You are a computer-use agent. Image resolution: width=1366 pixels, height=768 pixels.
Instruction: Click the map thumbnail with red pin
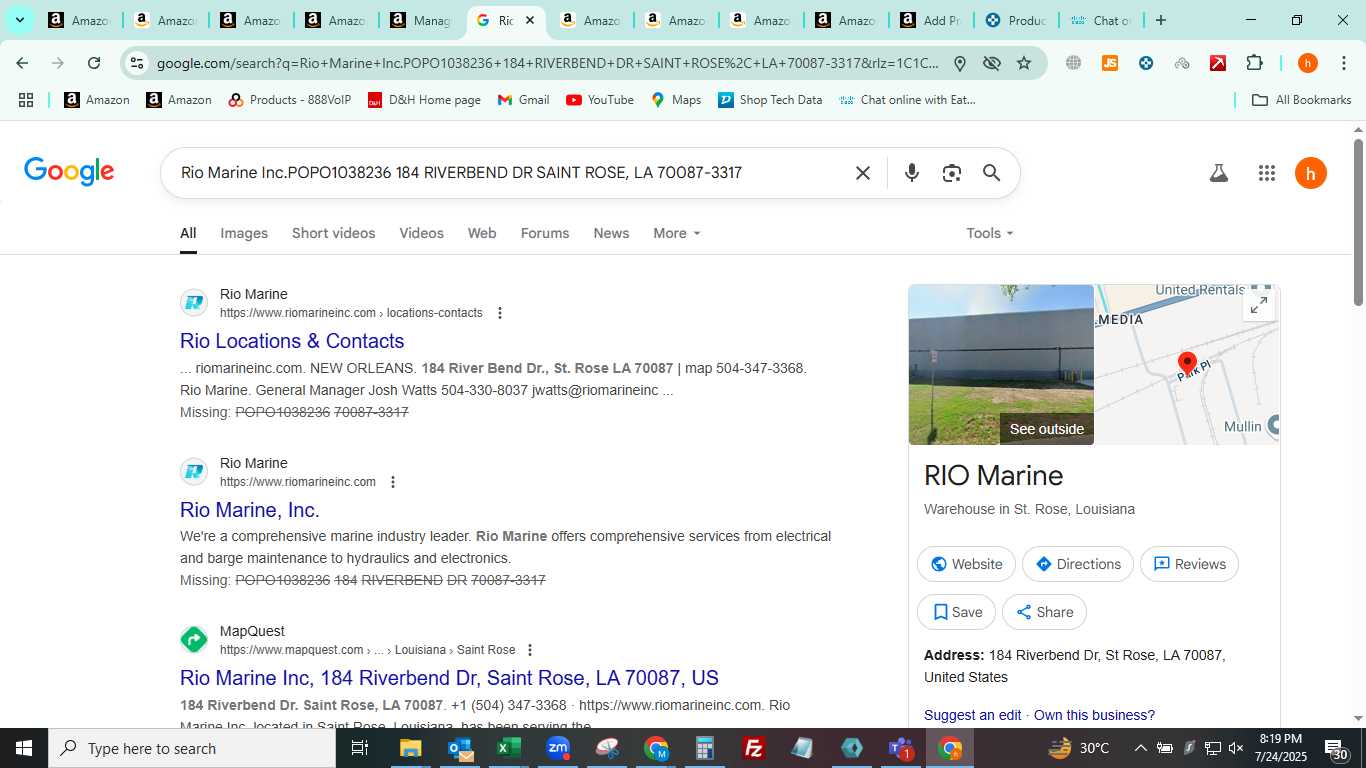[x=1187, y=364]
